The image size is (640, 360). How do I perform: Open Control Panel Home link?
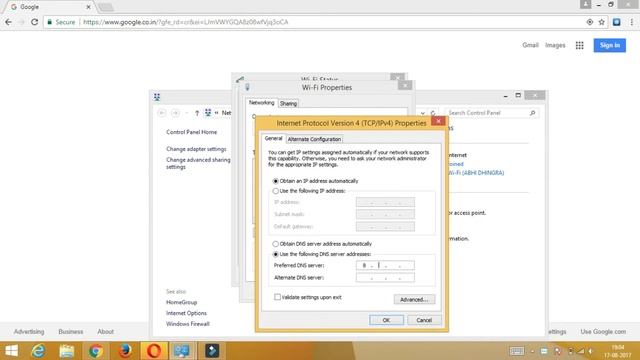191,132
